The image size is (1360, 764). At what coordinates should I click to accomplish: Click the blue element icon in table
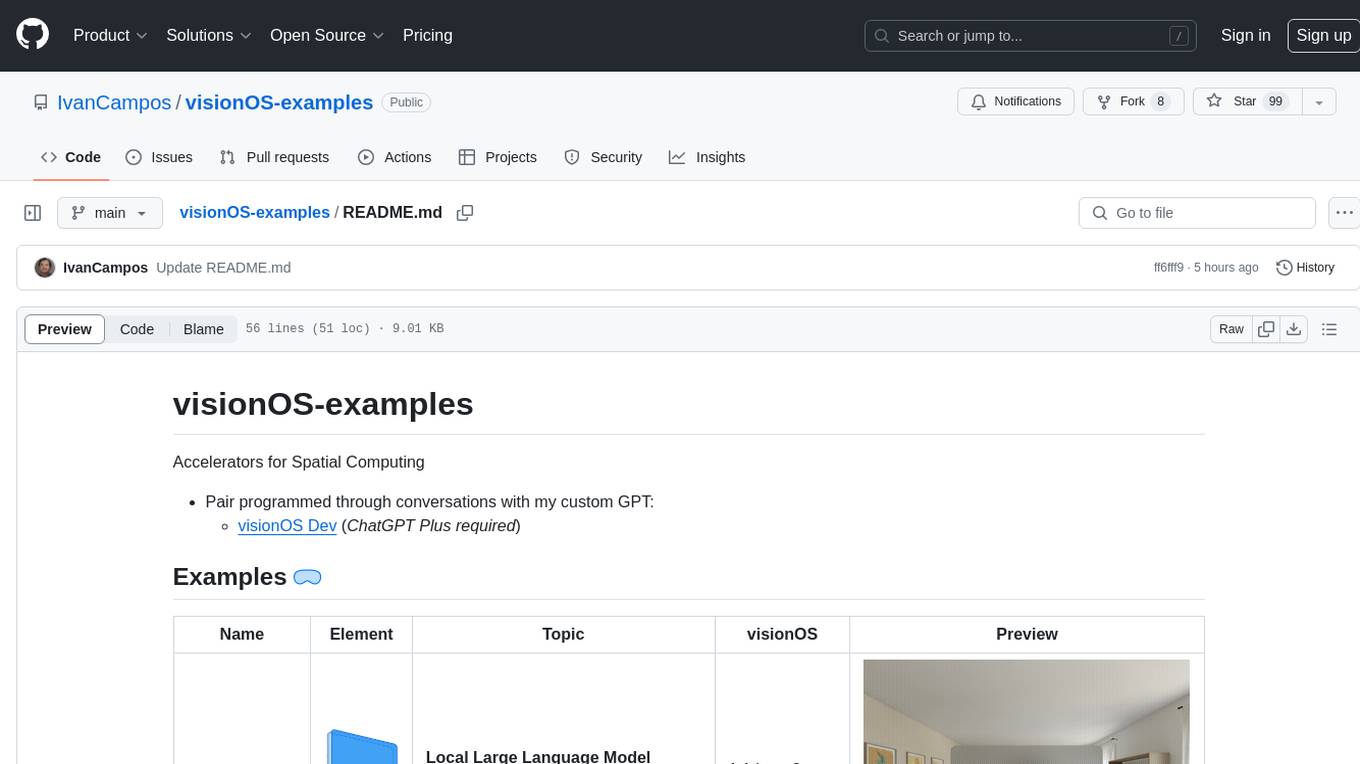(x=361, y=747)
